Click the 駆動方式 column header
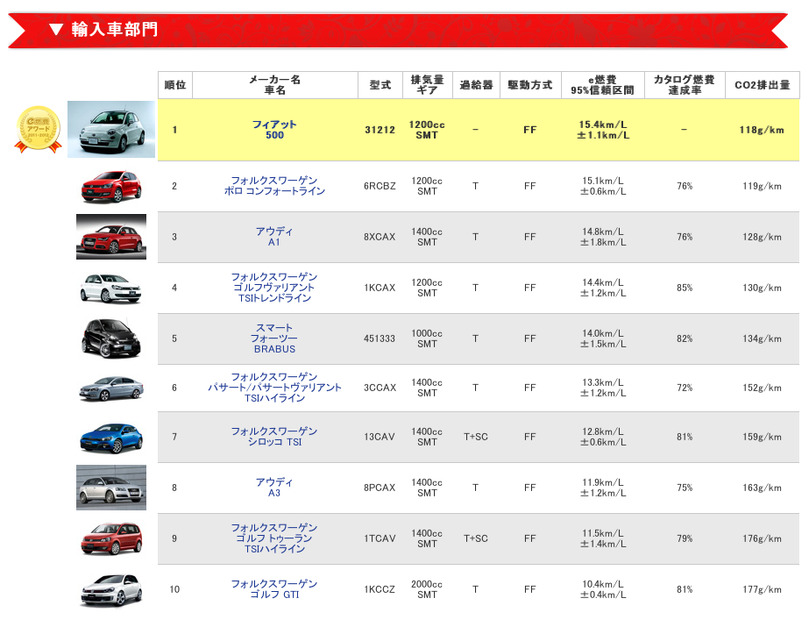 coord(530,85)
